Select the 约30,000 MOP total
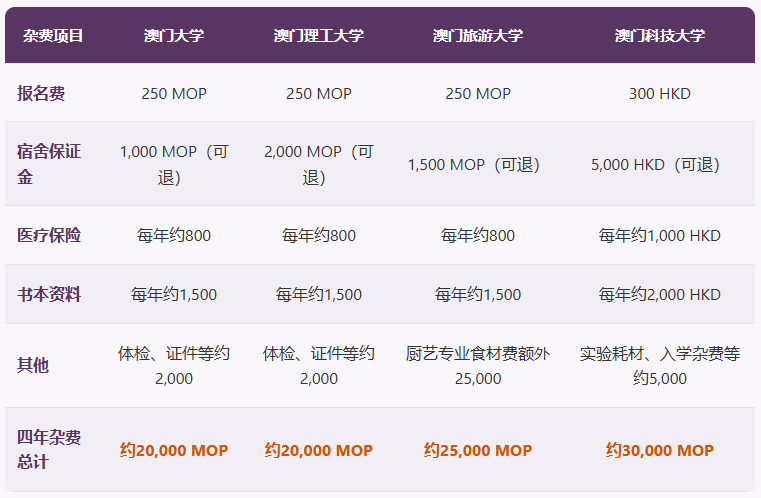This screenshot has width=761, height=498. point(660,451)
